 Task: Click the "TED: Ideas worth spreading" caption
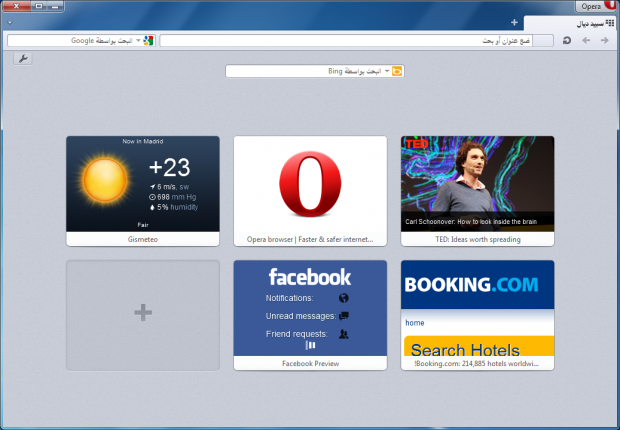coord(478,239)
